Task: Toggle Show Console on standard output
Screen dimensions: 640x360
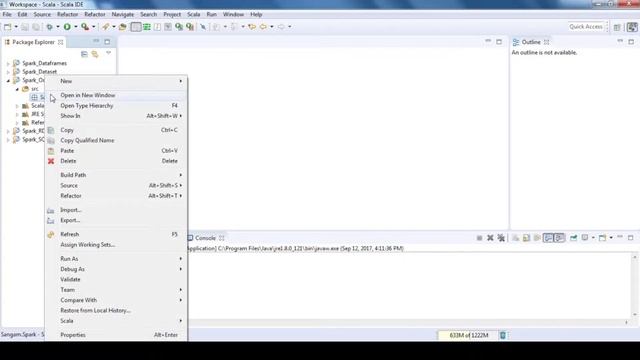Action: point(548,238)
